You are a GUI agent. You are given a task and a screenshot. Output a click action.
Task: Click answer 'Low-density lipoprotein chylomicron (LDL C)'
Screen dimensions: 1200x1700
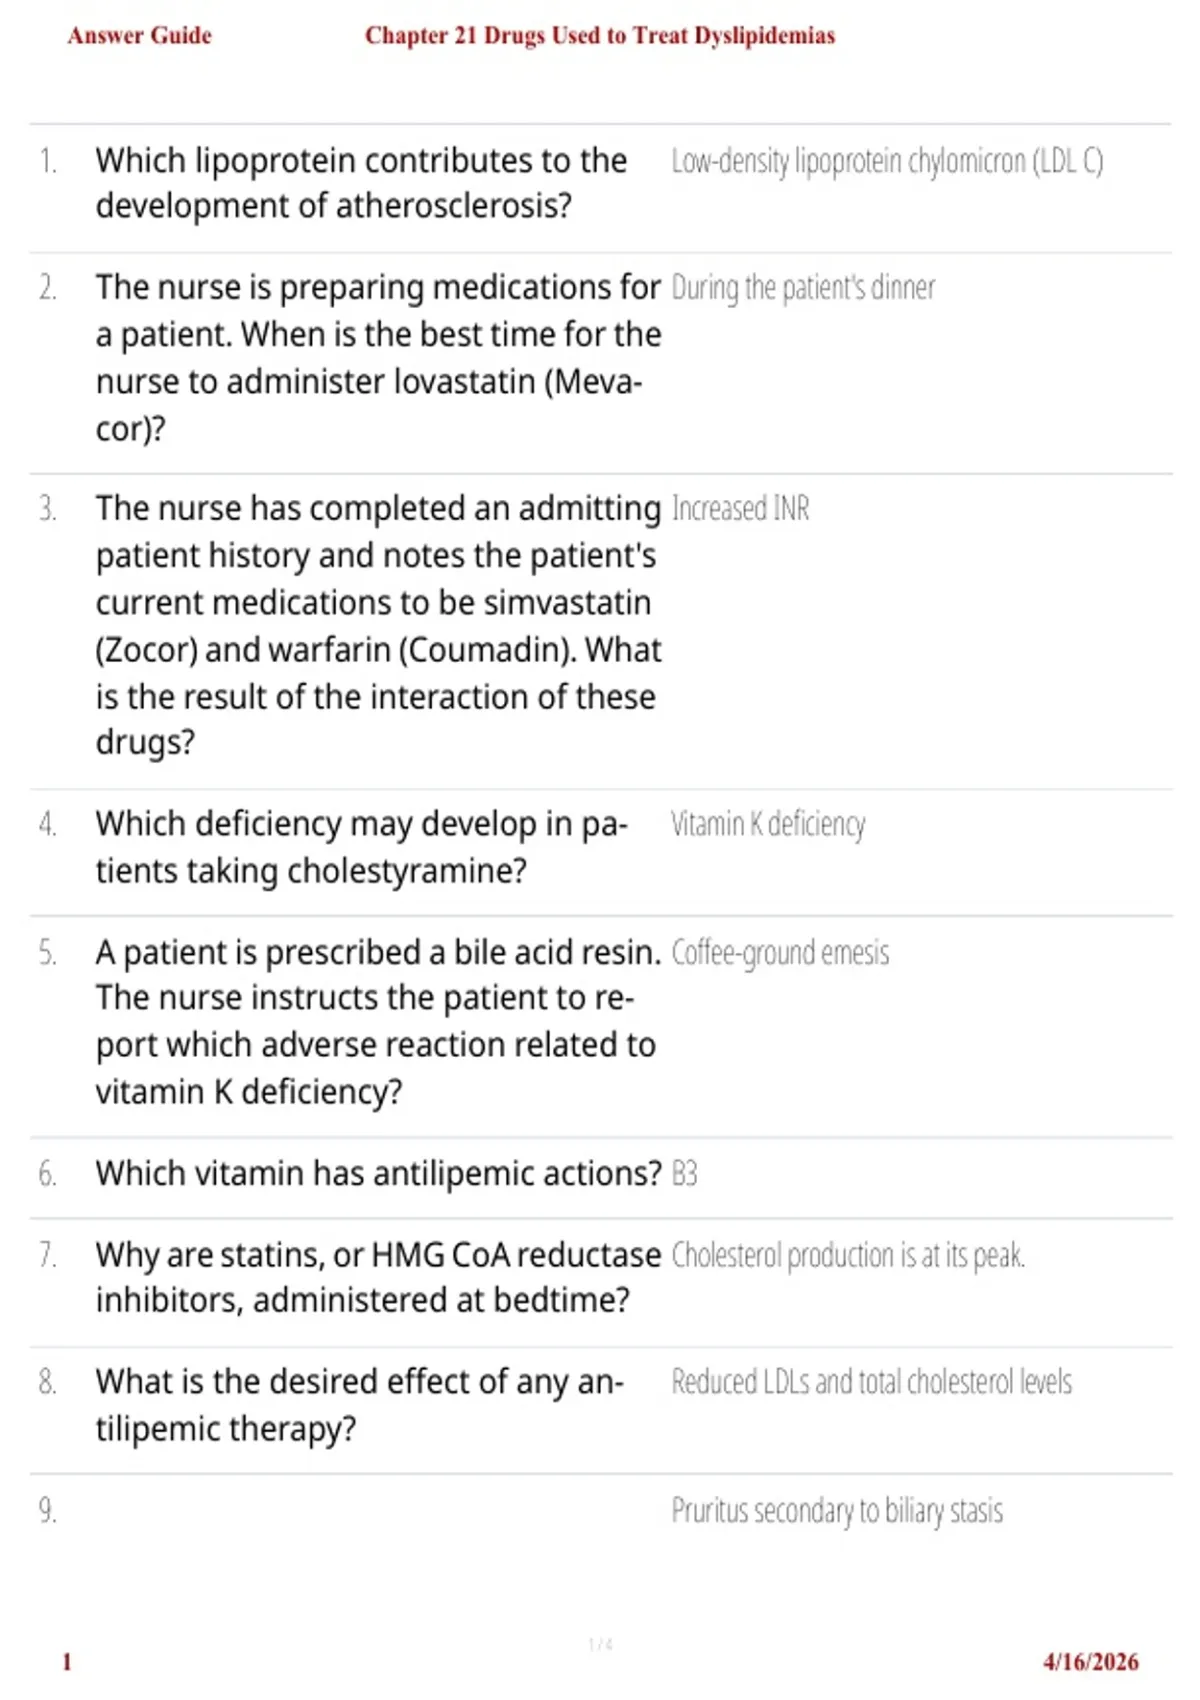[x=887, y=162]
